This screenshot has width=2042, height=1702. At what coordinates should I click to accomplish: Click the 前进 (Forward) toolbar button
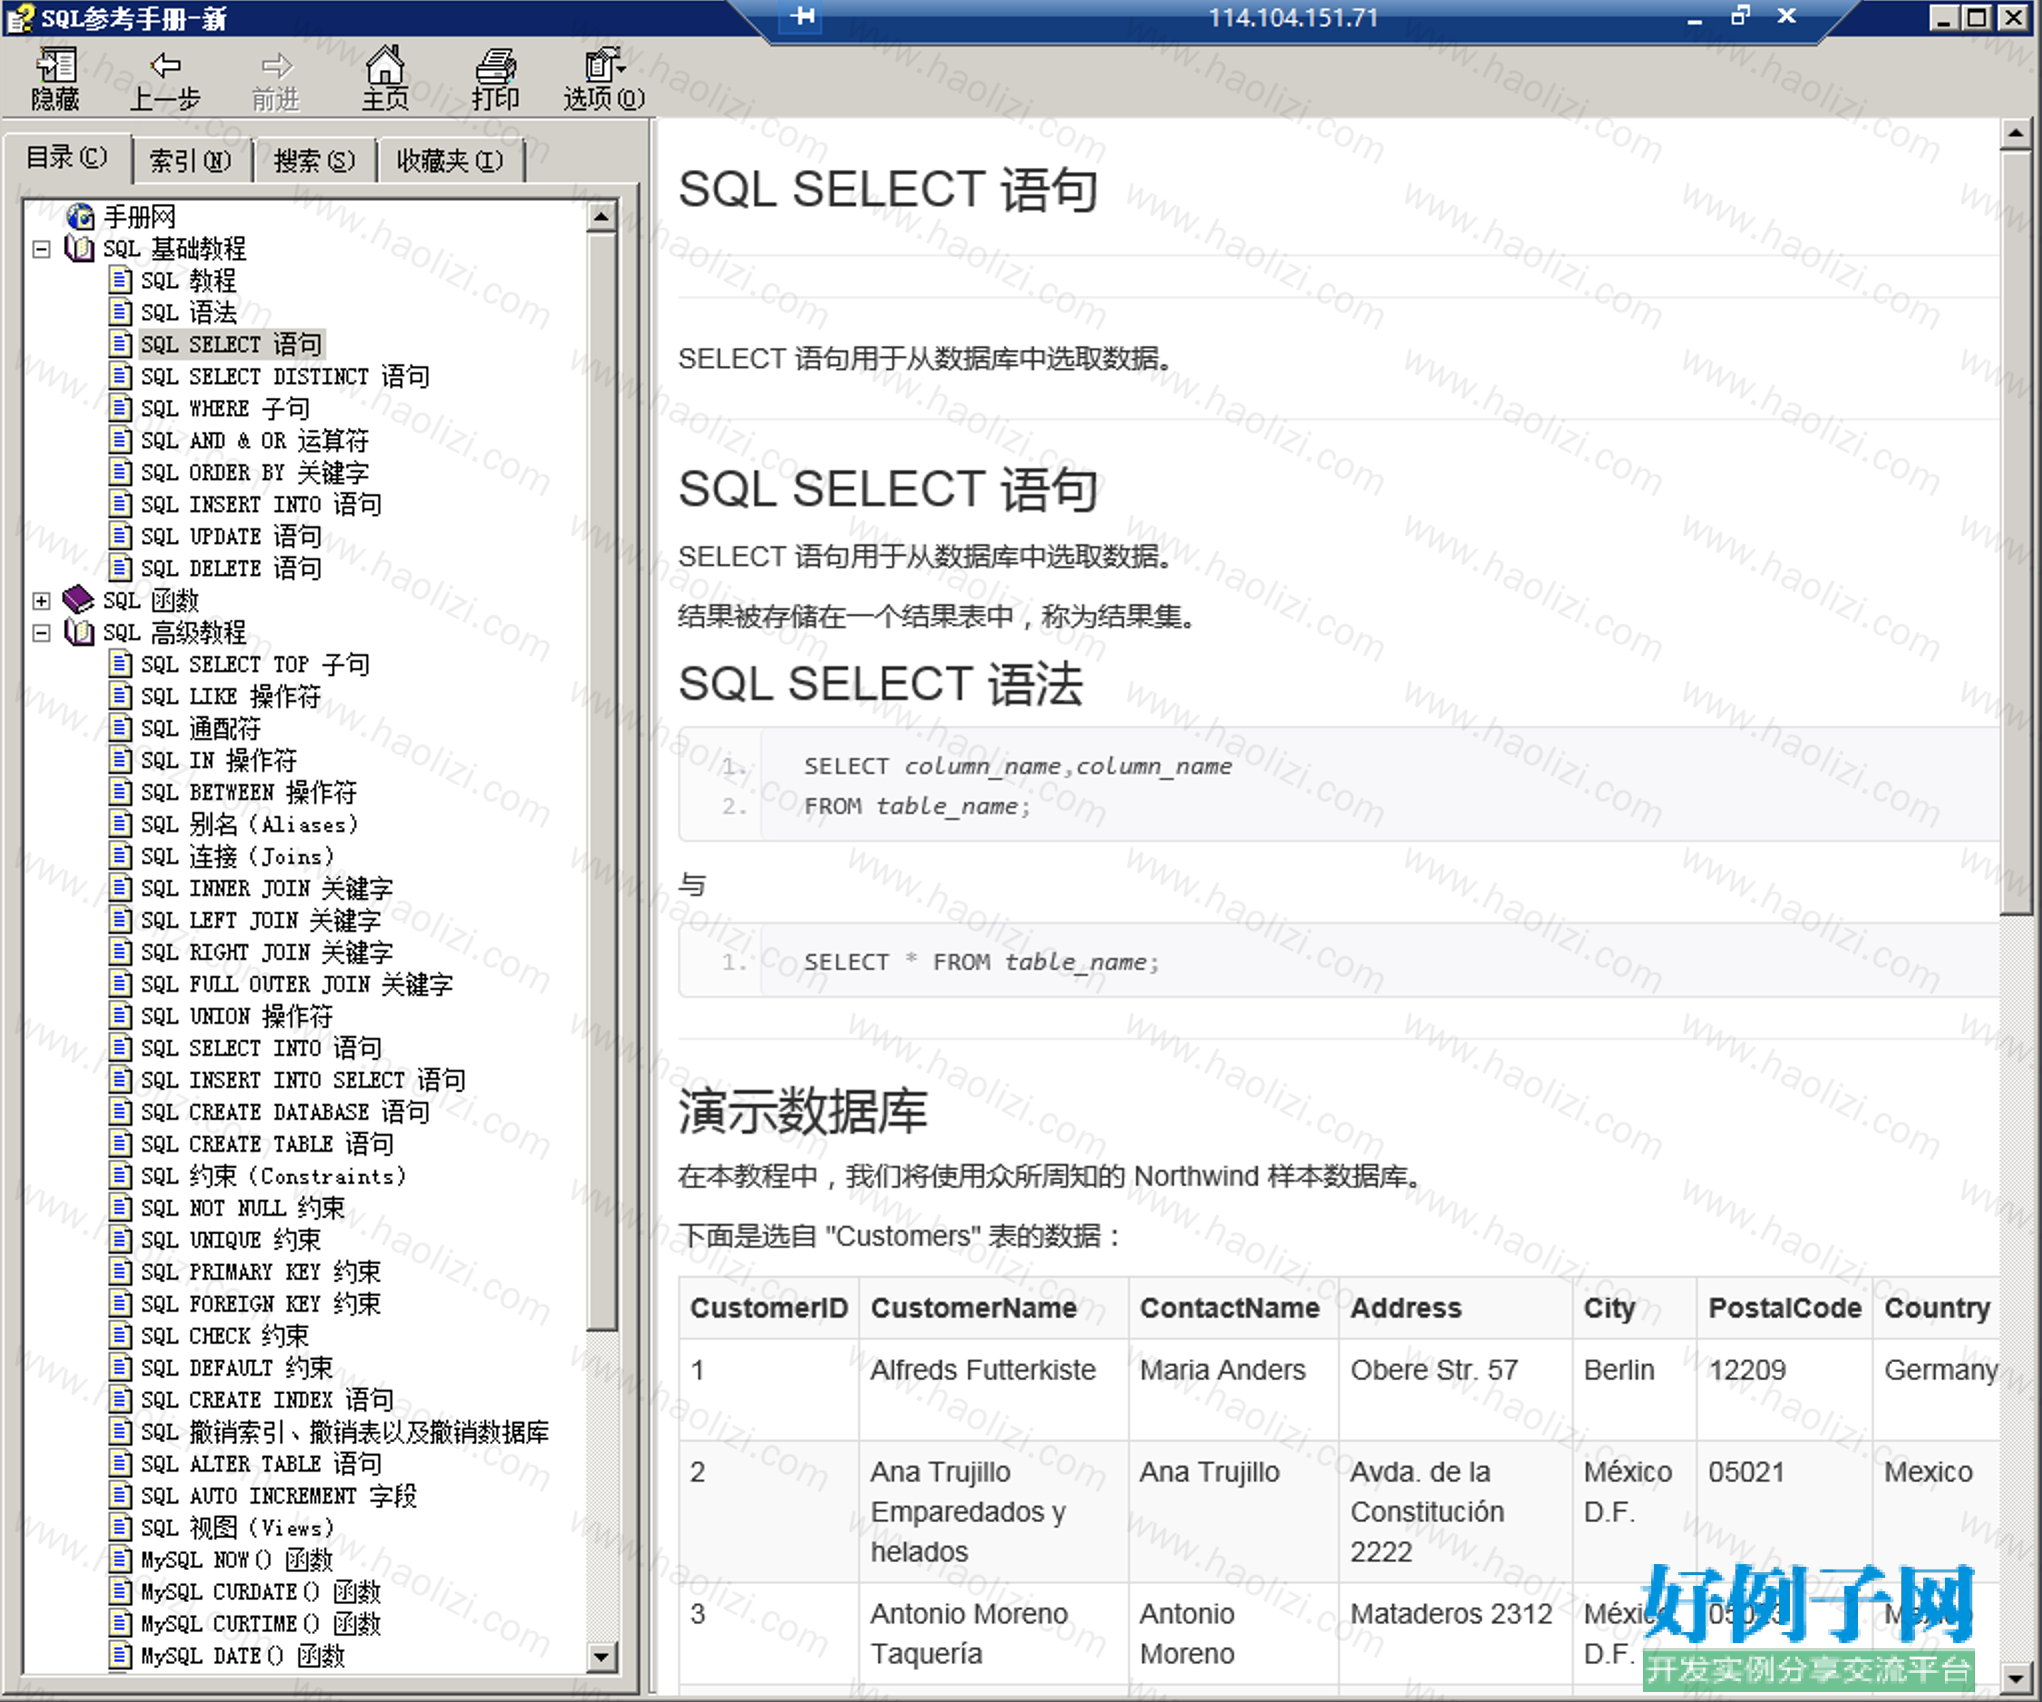(275, 78)
